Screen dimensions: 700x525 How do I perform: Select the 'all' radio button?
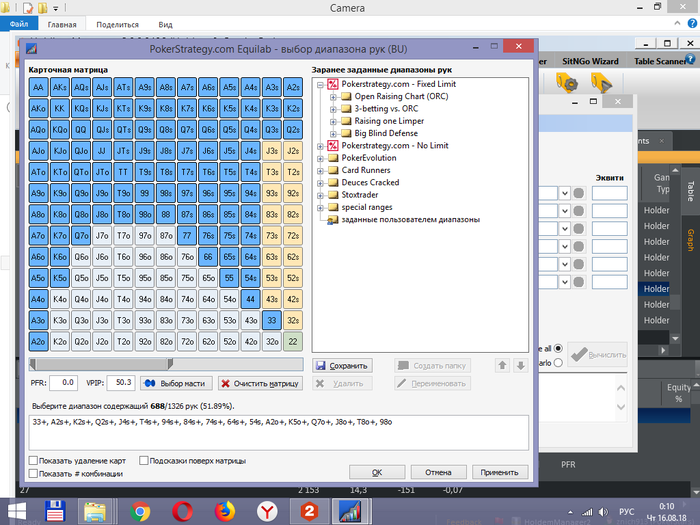click(558, 348)
